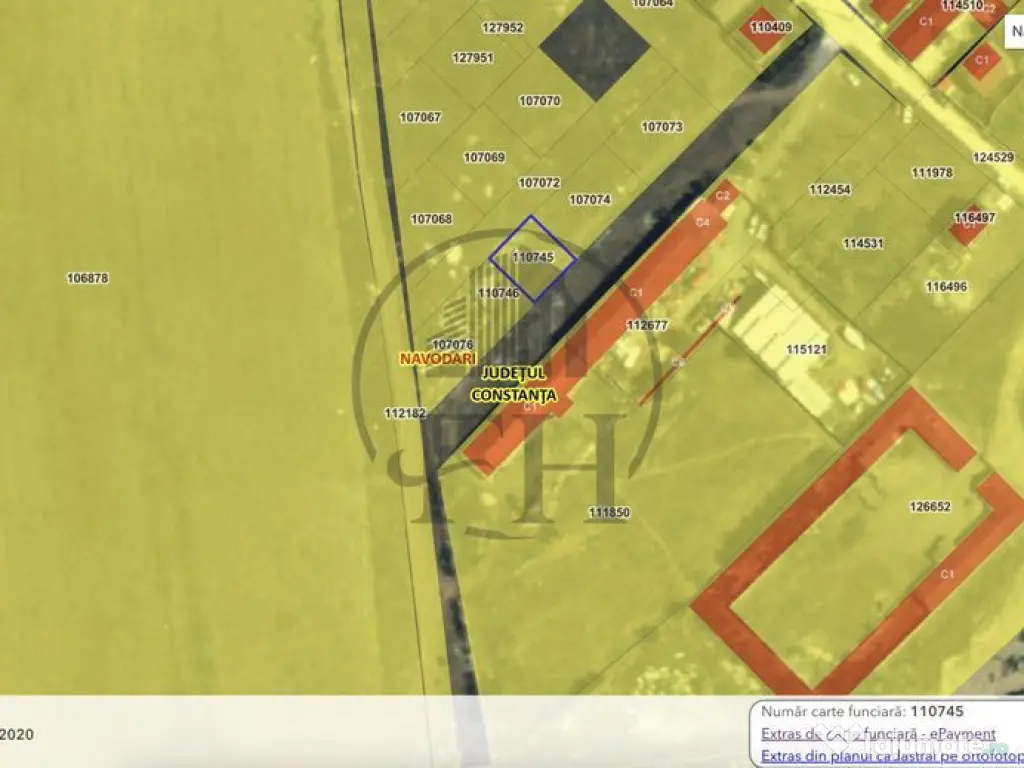
Task: Select the parcel numbered 112454
Action: pos(829,190)
